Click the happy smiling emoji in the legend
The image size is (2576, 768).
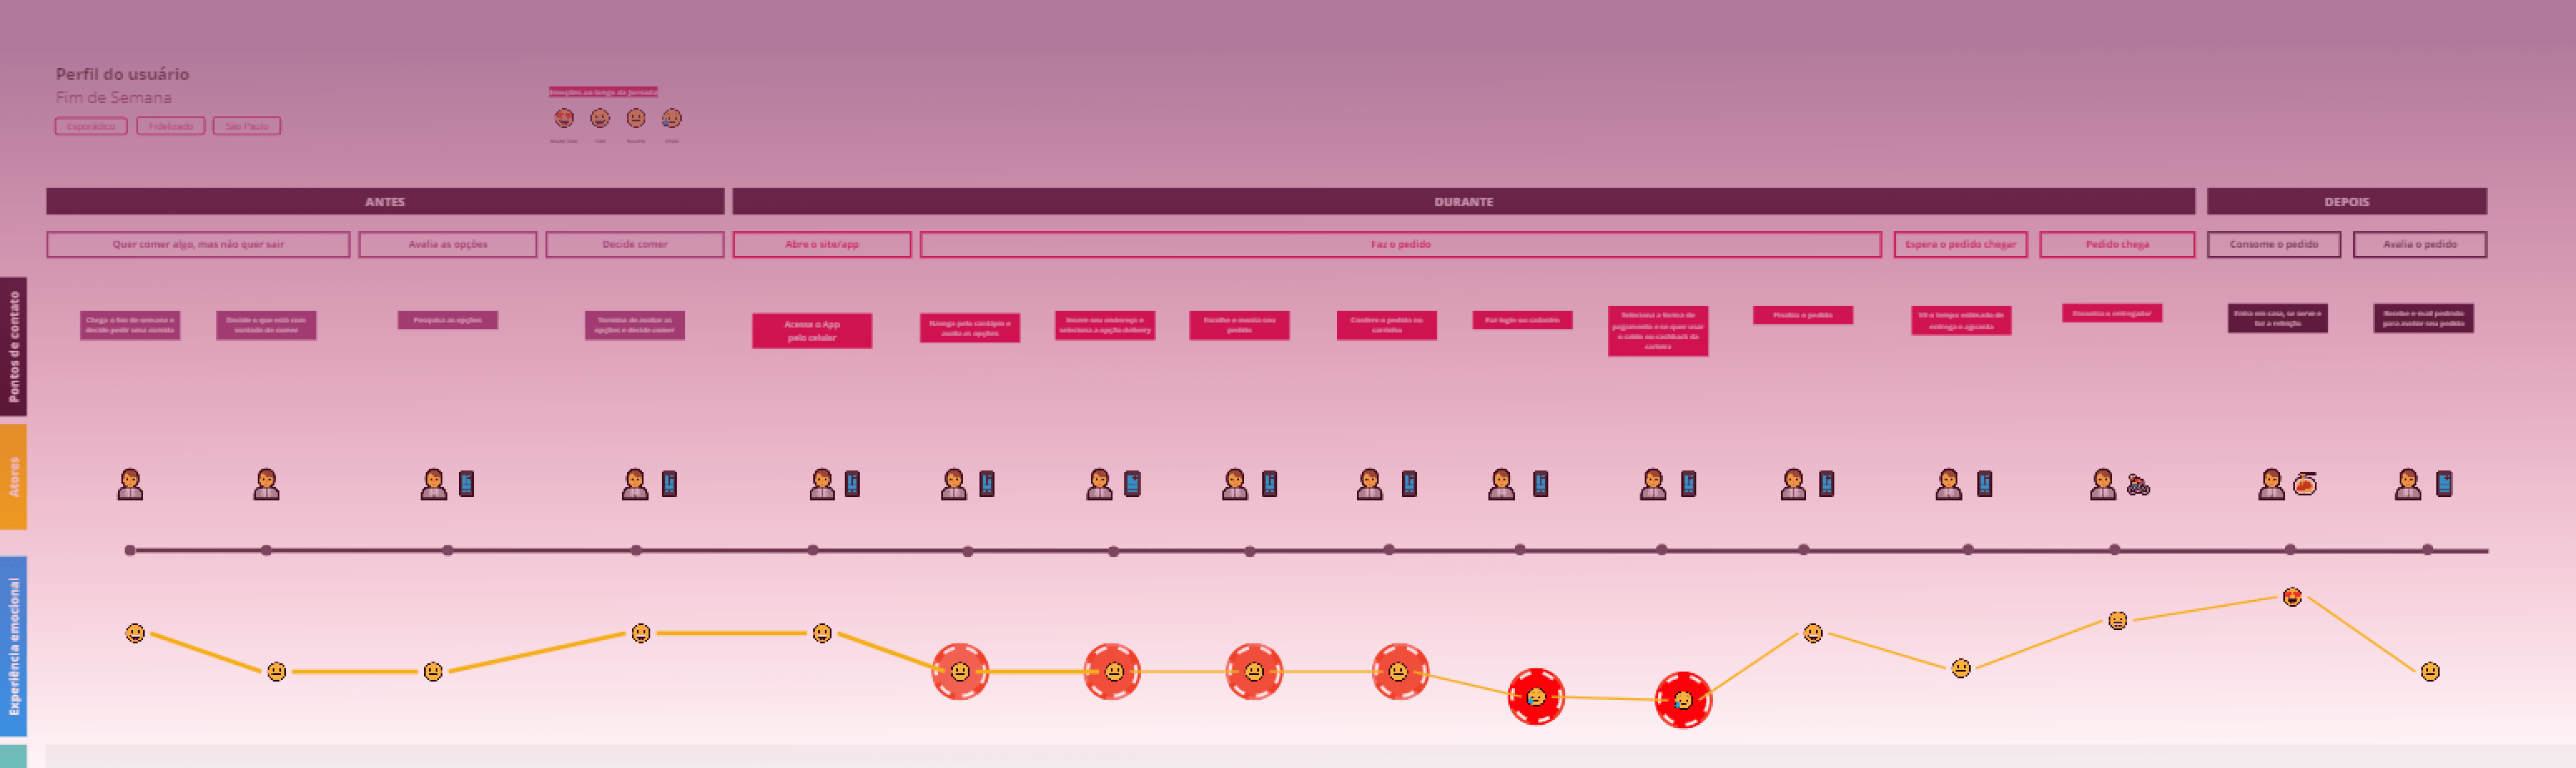pos(600,118)
